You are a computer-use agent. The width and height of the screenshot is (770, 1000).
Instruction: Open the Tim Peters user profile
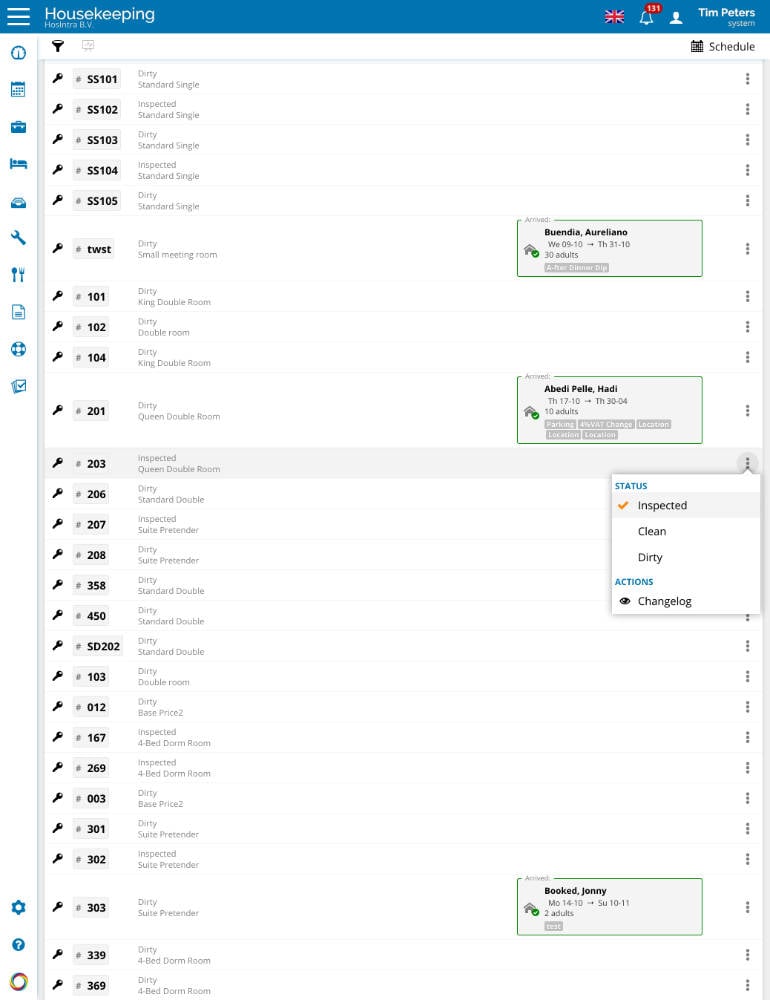tap(725, 17)
